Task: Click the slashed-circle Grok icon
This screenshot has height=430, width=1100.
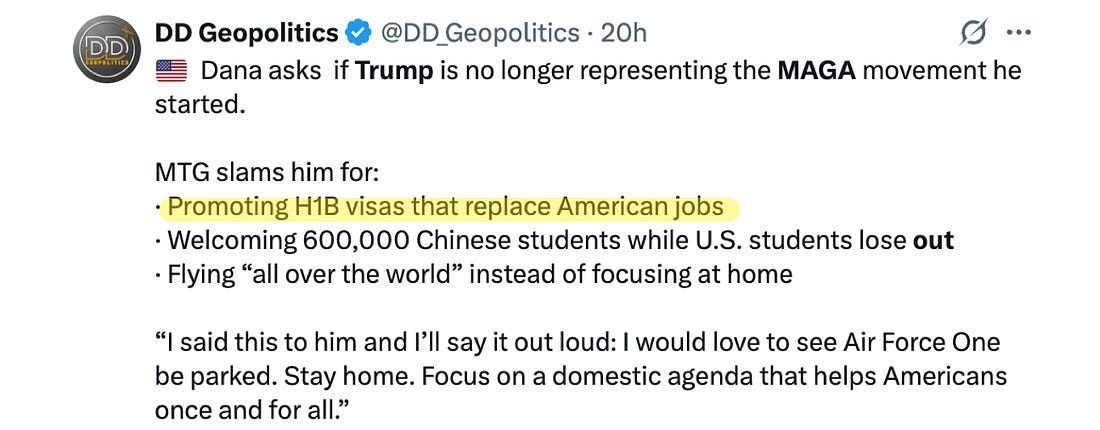Action: (972, 34)
